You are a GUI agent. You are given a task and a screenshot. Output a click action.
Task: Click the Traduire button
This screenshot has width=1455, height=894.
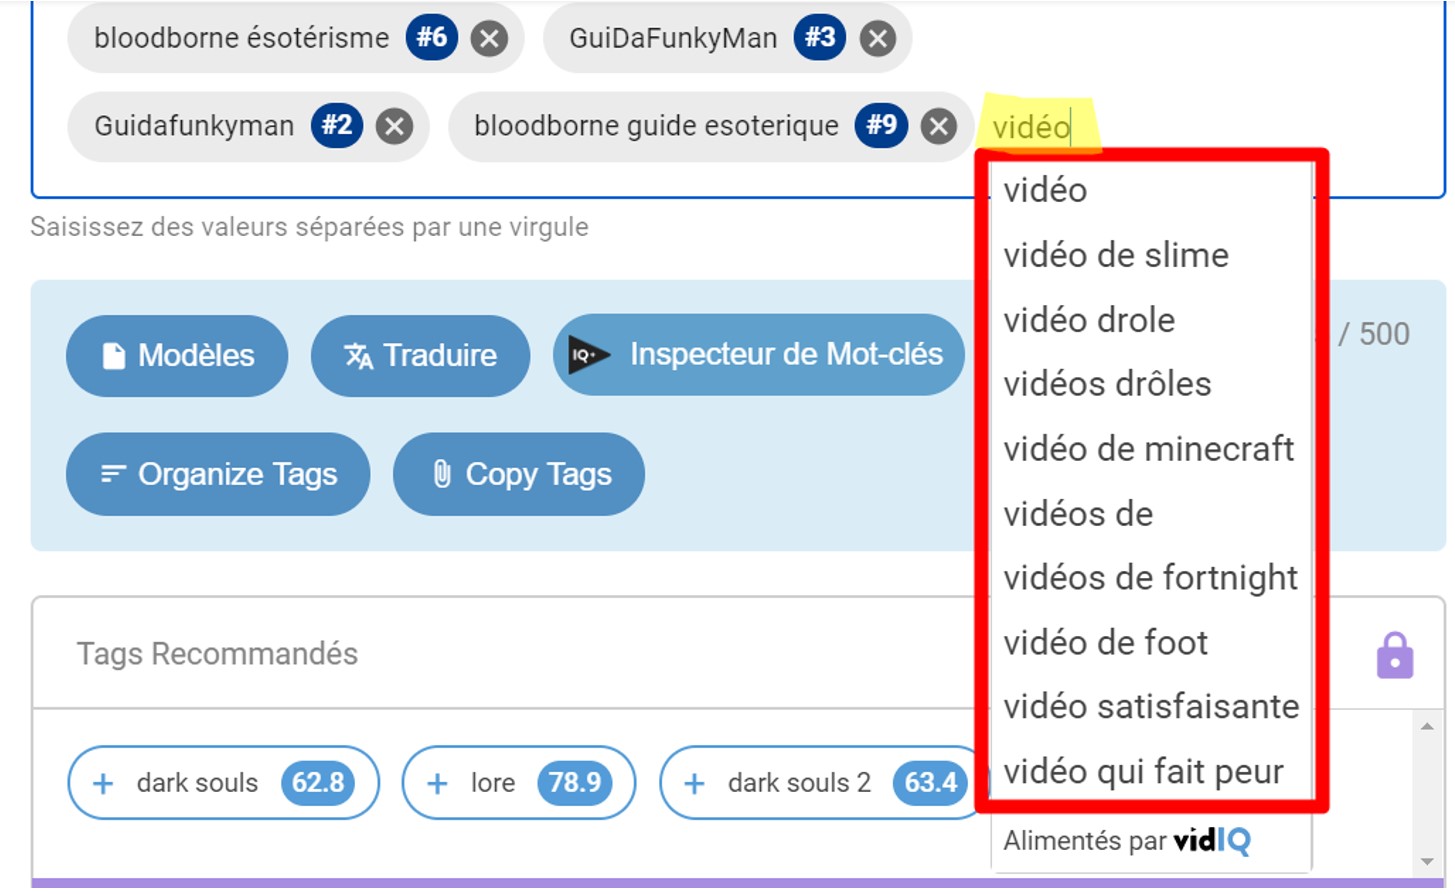(420, 356)
